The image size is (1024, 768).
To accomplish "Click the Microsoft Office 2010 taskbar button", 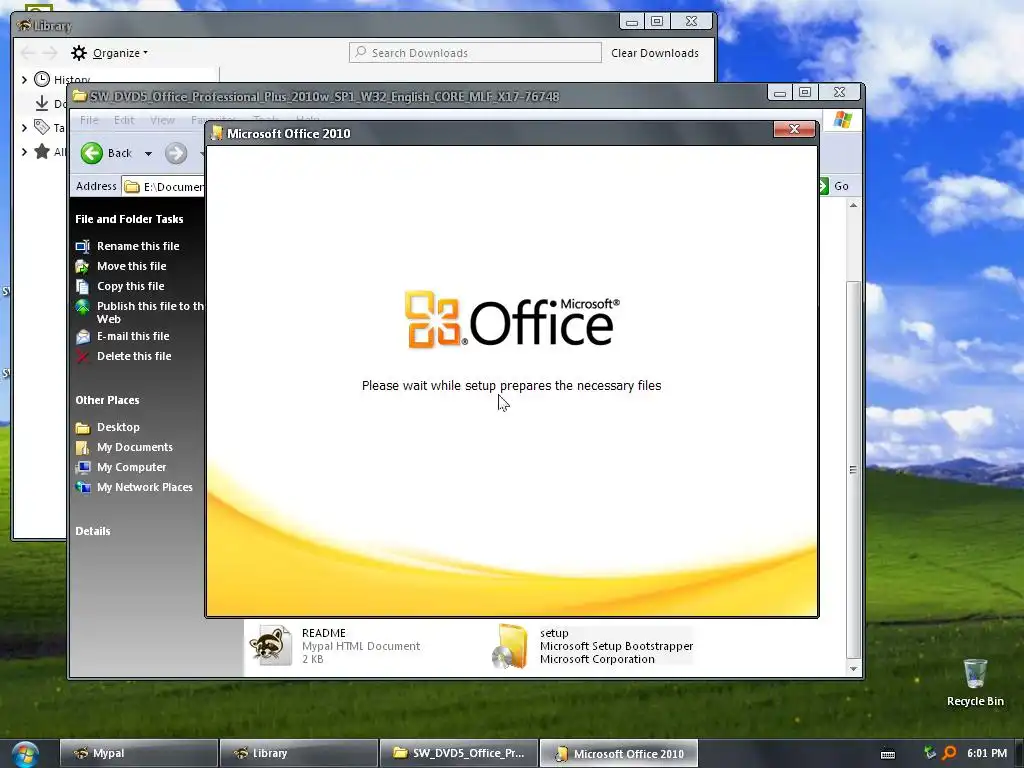I will point(618,754).
